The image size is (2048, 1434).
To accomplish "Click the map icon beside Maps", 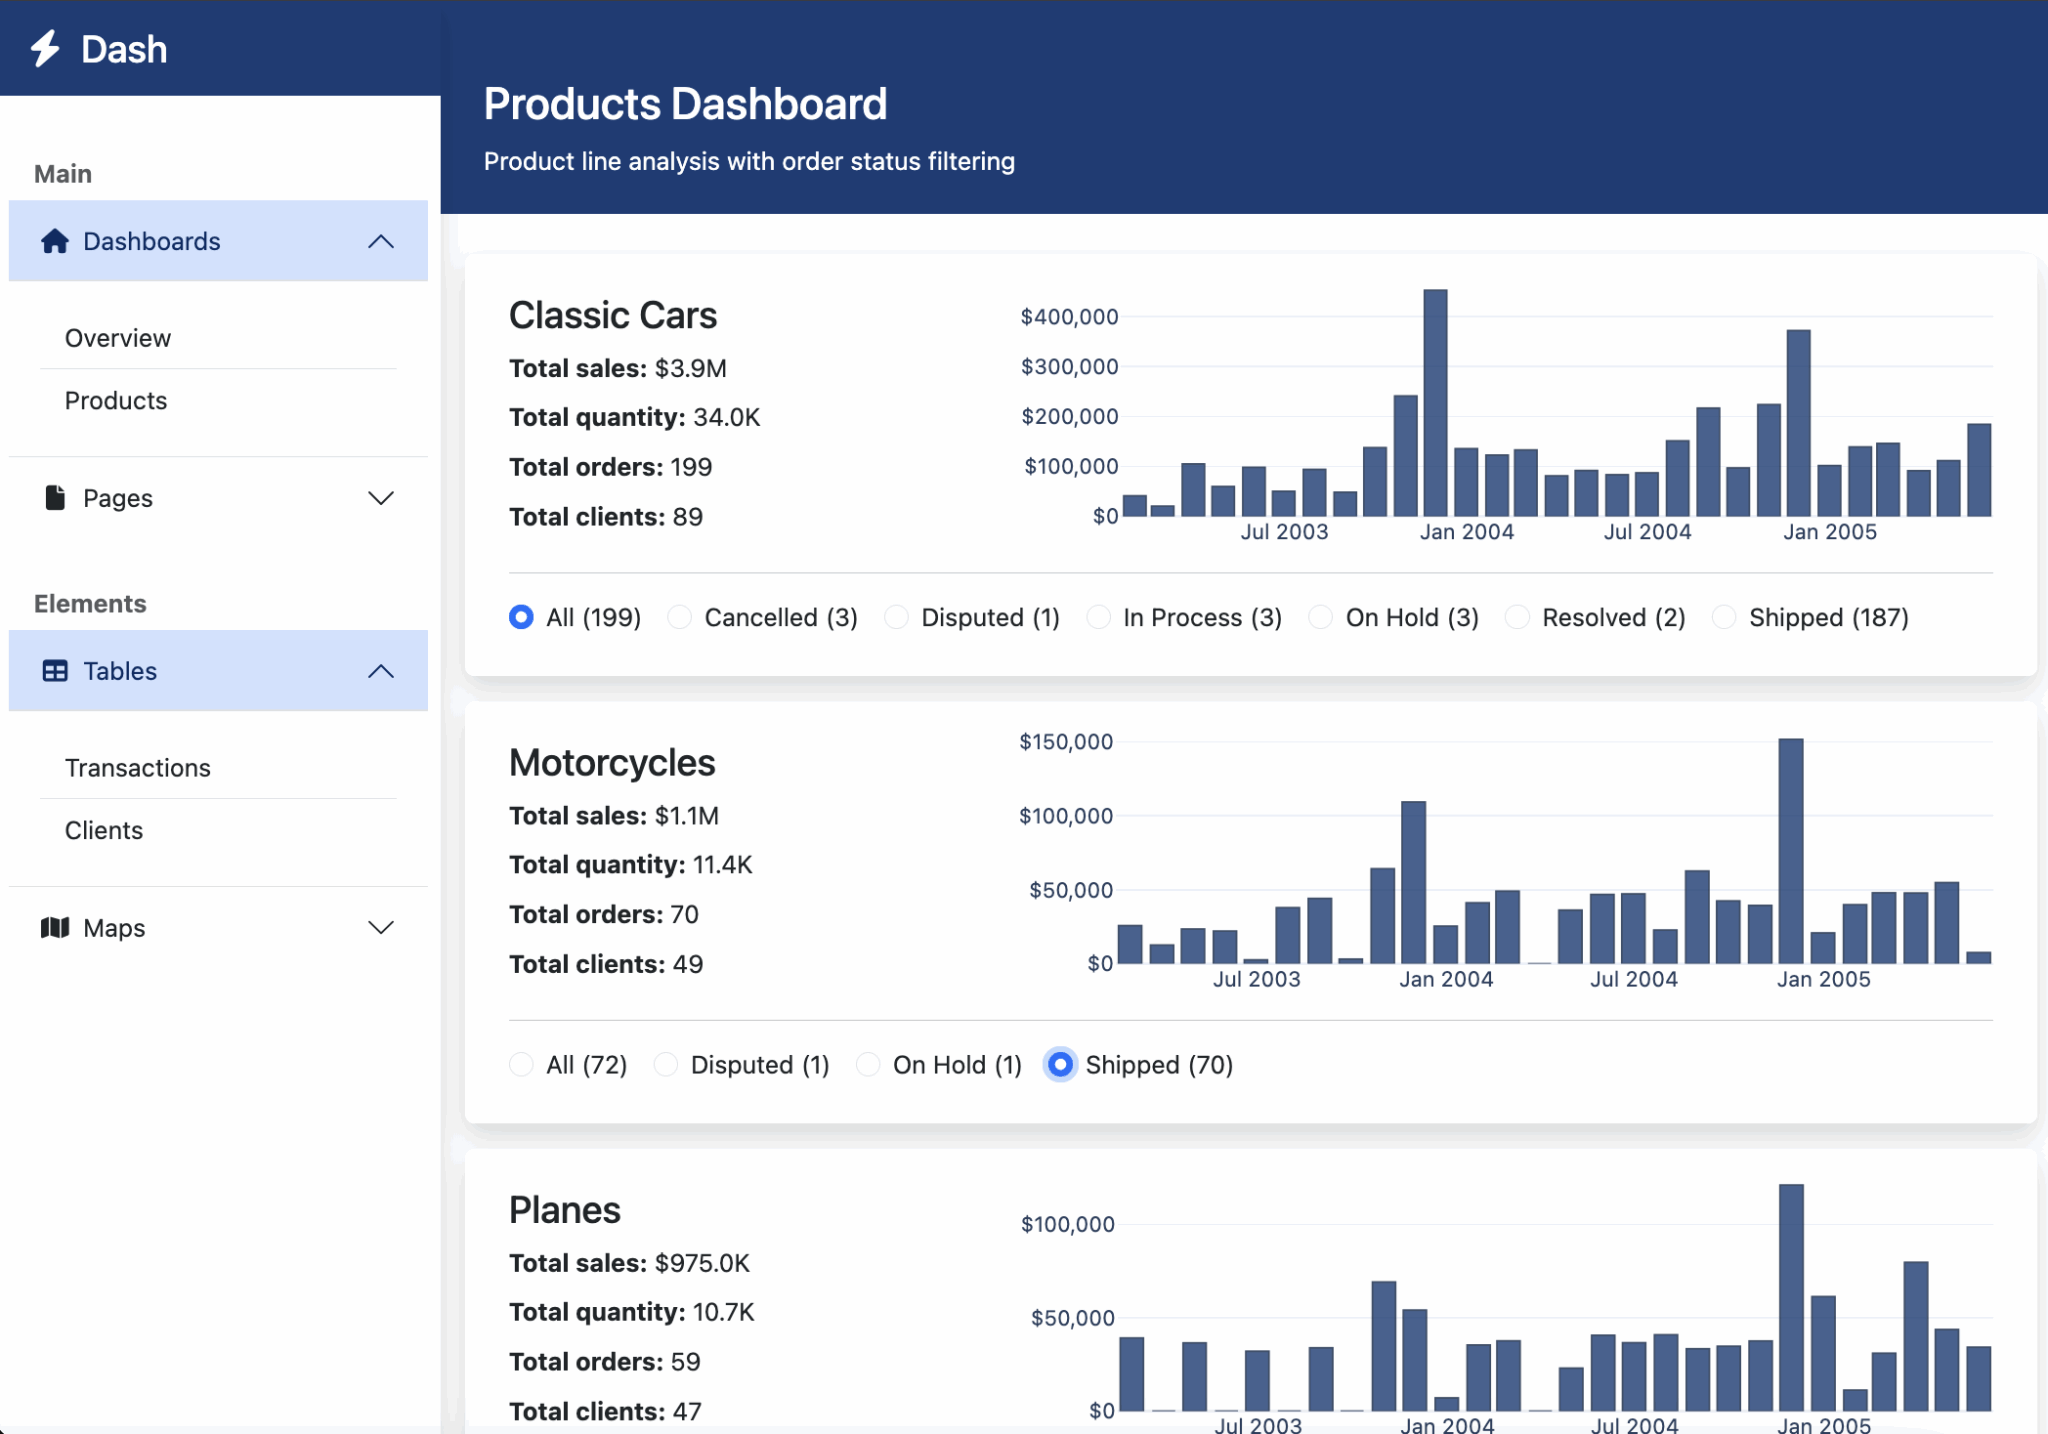I will [53, 927].
